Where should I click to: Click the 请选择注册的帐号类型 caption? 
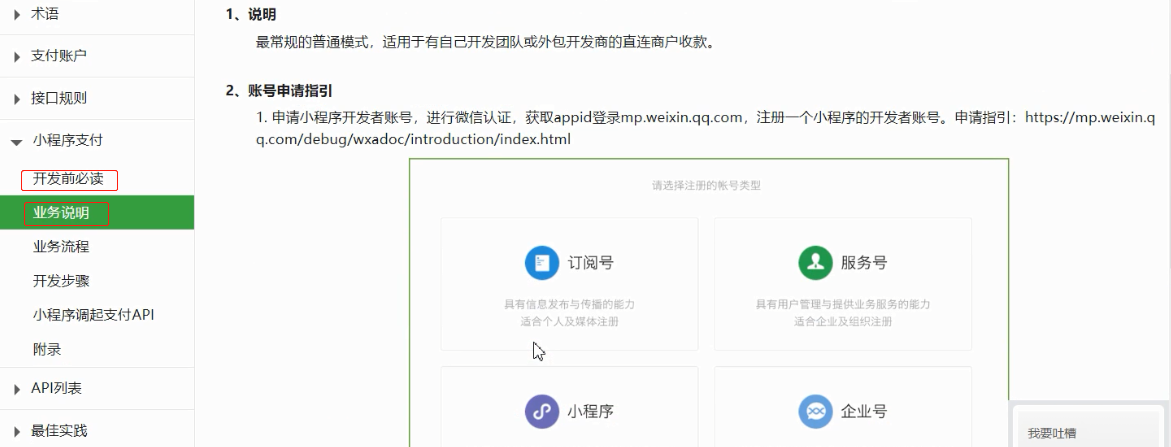(x=706, y=186)
